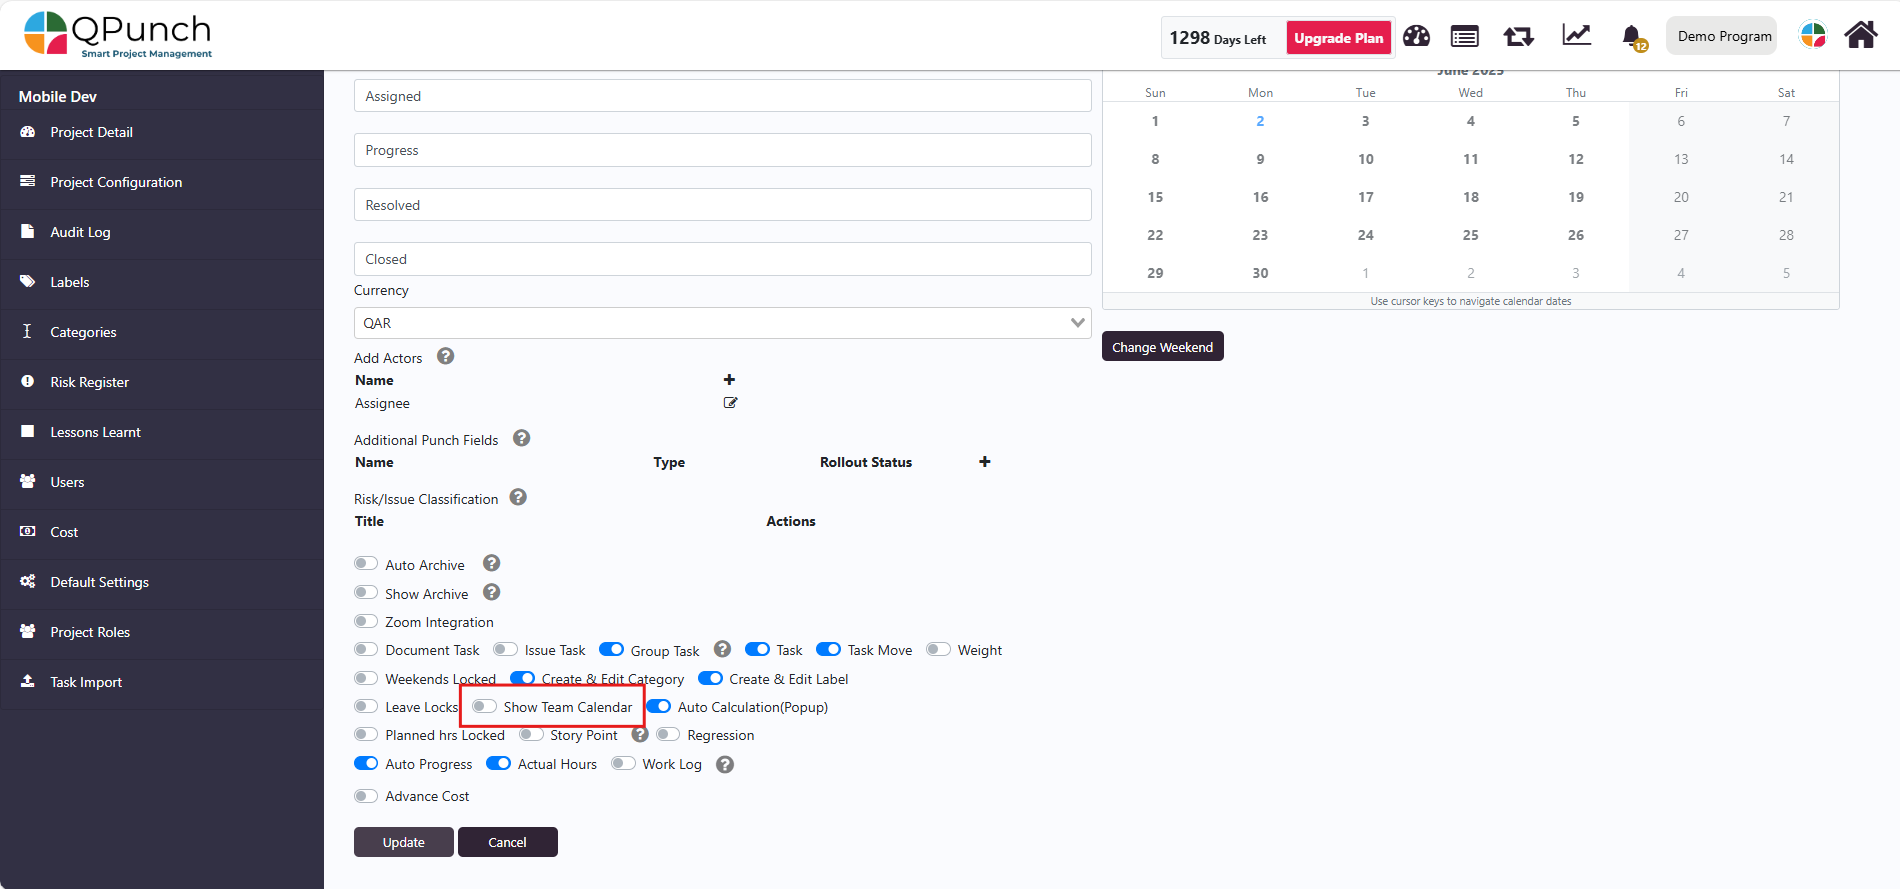Open Demo Program selector

(1723, 36)
